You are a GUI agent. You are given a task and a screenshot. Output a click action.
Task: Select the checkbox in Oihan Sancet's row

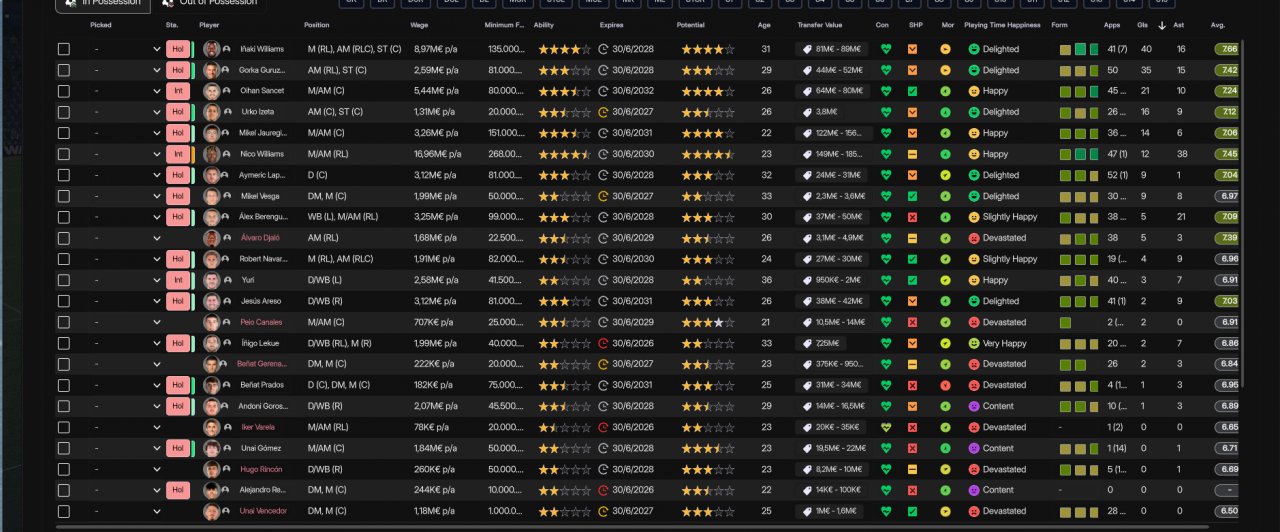(64, 91)
